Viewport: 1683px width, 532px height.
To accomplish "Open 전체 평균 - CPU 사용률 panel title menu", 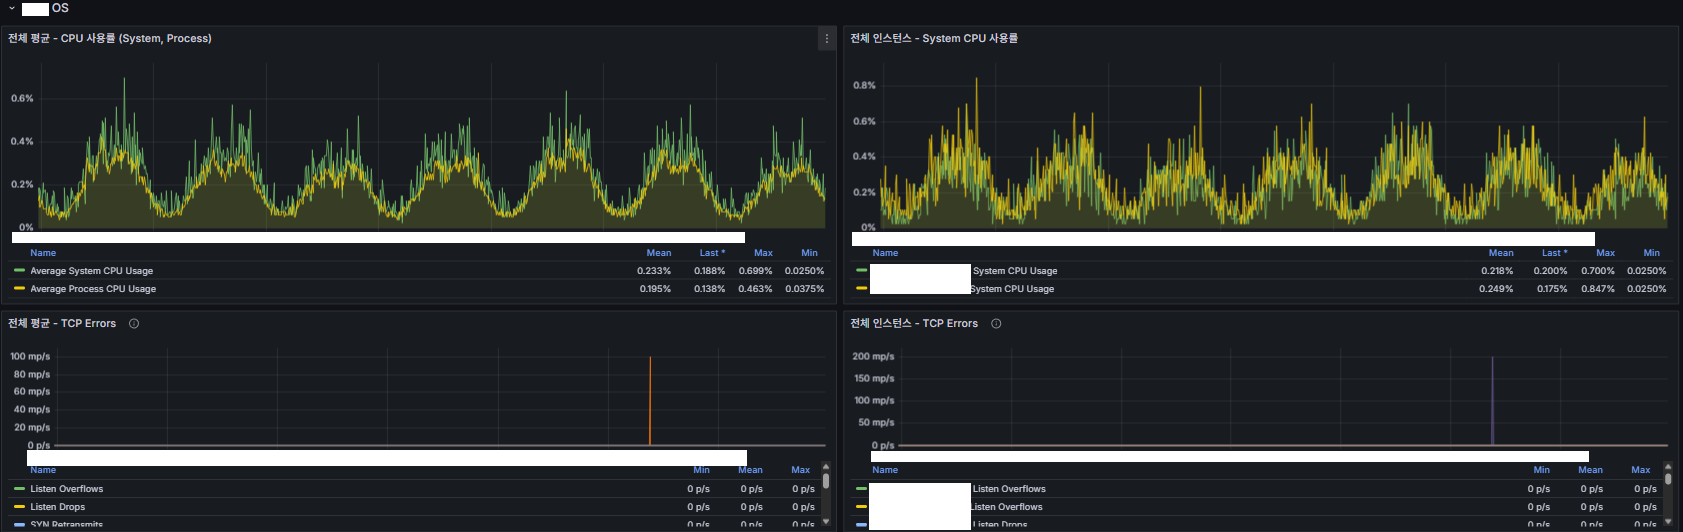I will click(110, 39).
